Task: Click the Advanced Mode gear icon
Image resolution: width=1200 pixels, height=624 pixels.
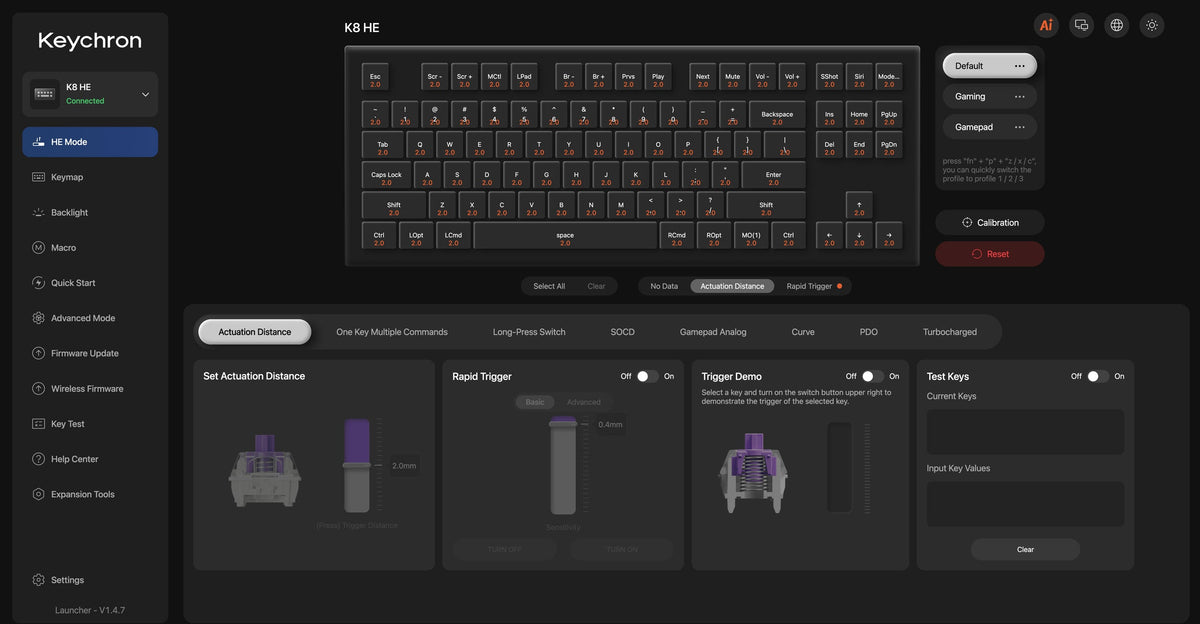Action: pos(38,318)
